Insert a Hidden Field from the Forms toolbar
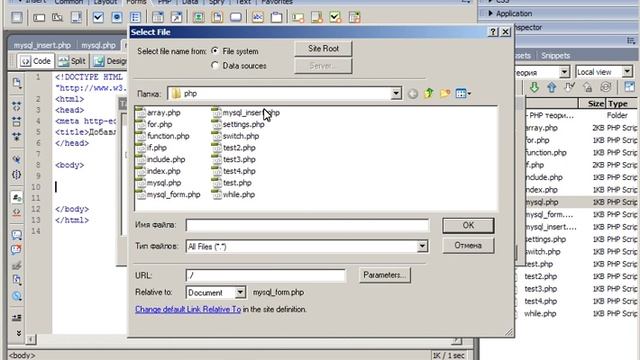The width and height of the screenshot is (640, 360). (57, 18)
